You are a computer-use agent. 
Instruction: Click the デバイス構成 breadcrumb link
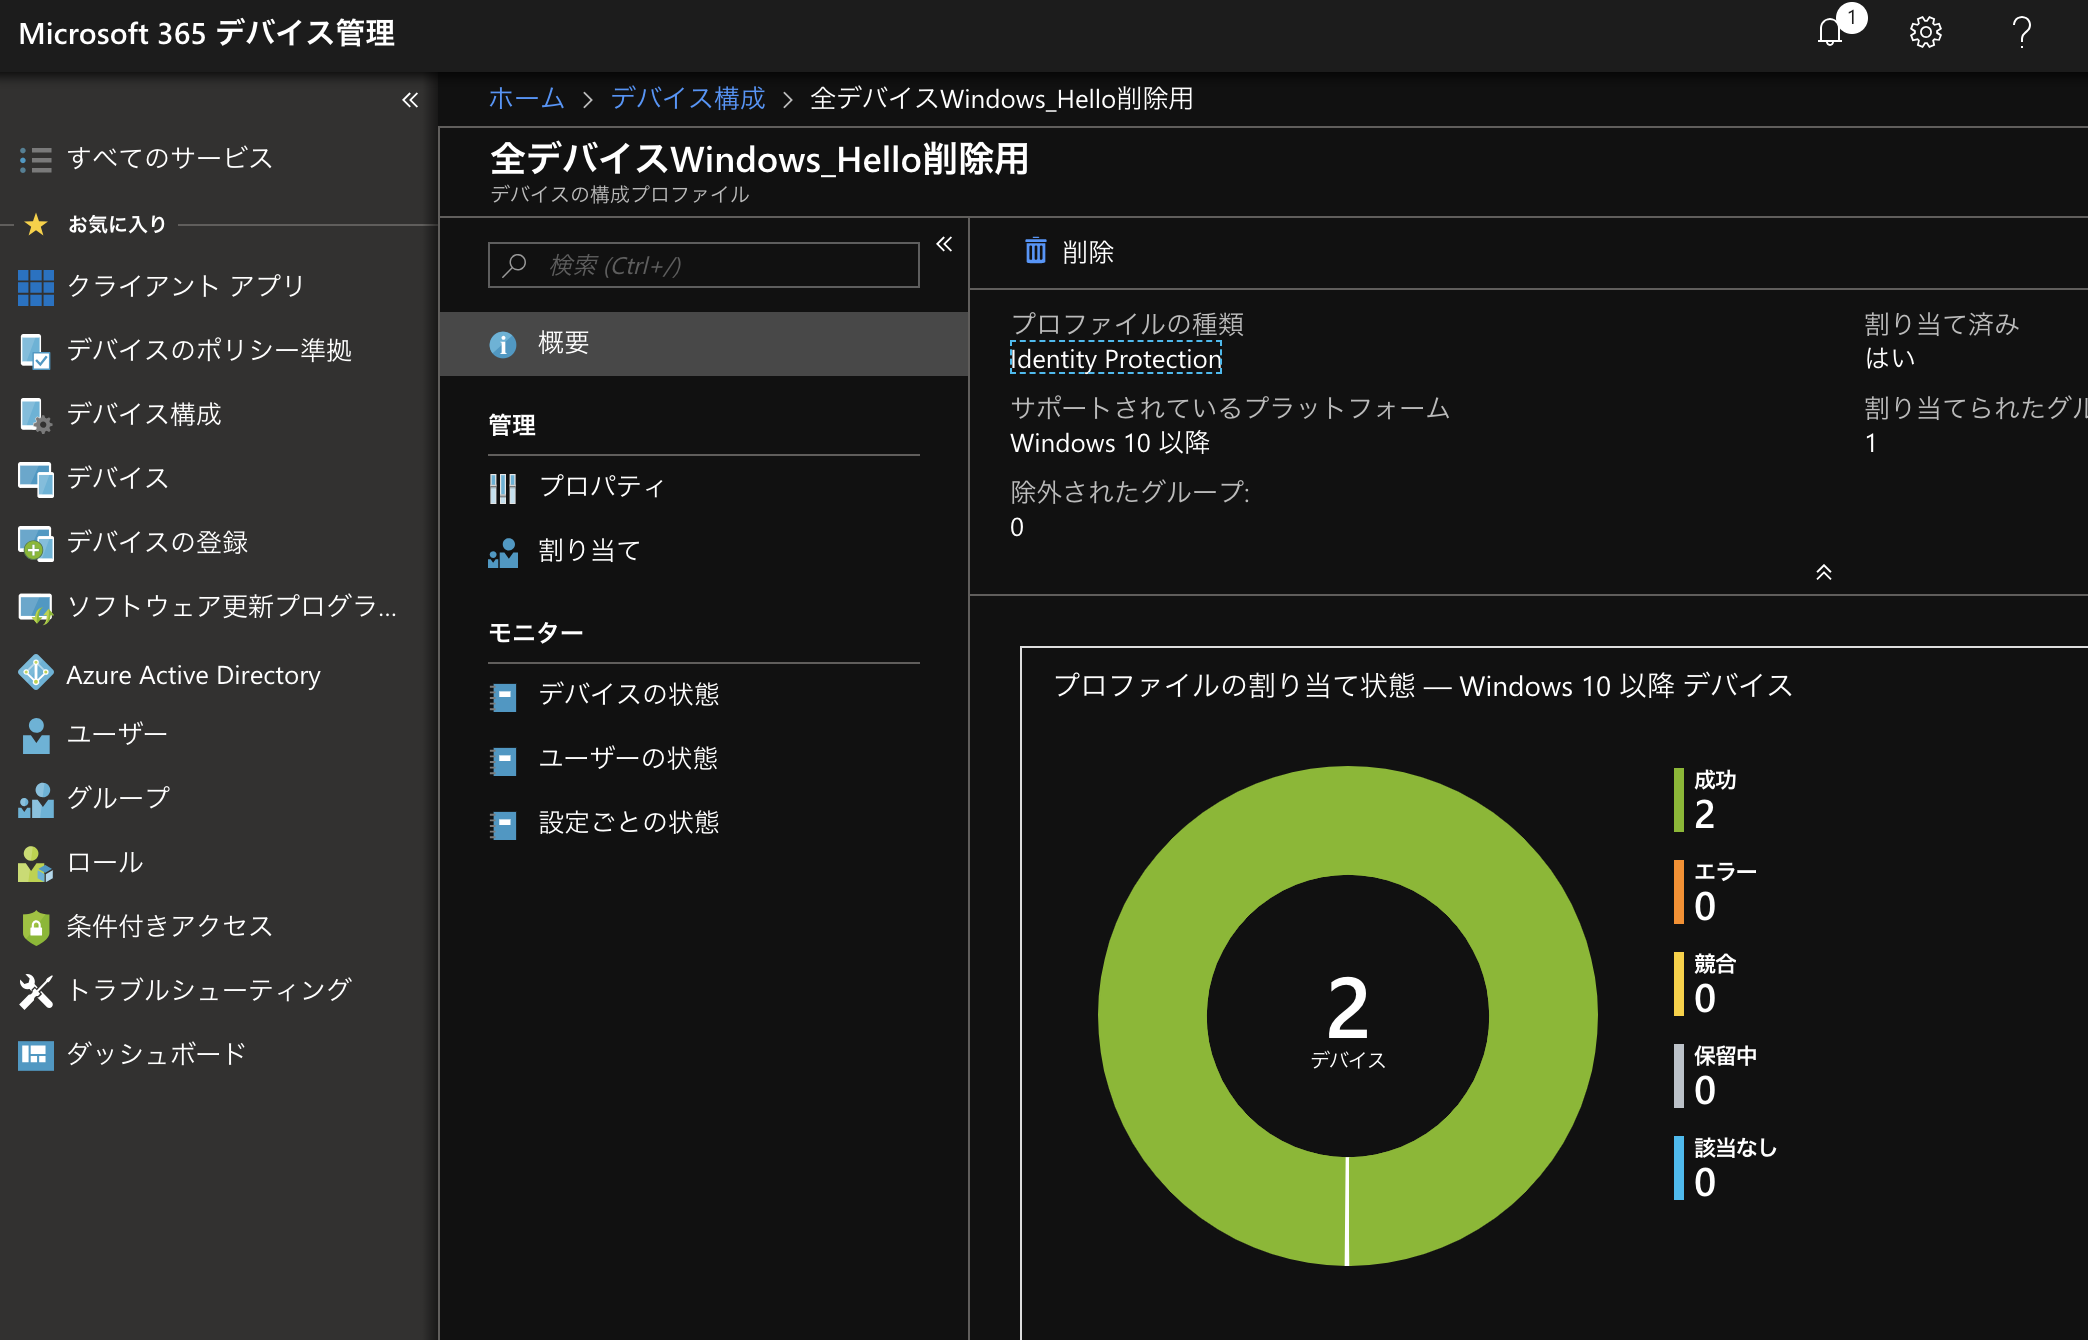(688, 99)
